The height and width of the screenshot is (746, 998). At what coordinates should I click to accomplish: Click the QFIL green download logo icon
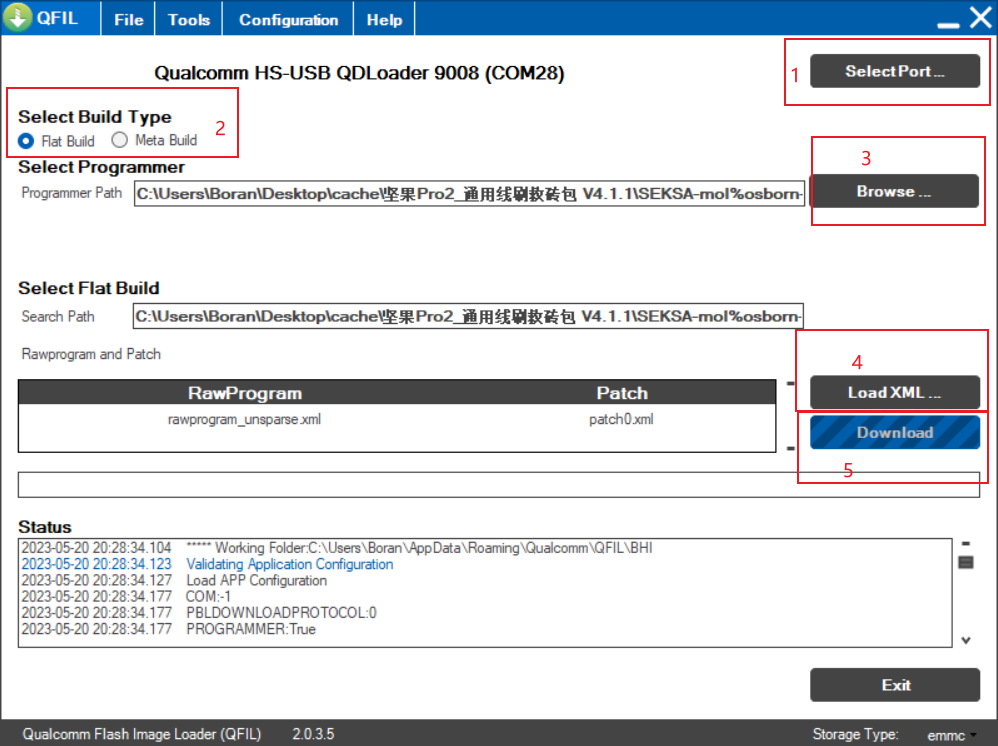tap(18, 17)
